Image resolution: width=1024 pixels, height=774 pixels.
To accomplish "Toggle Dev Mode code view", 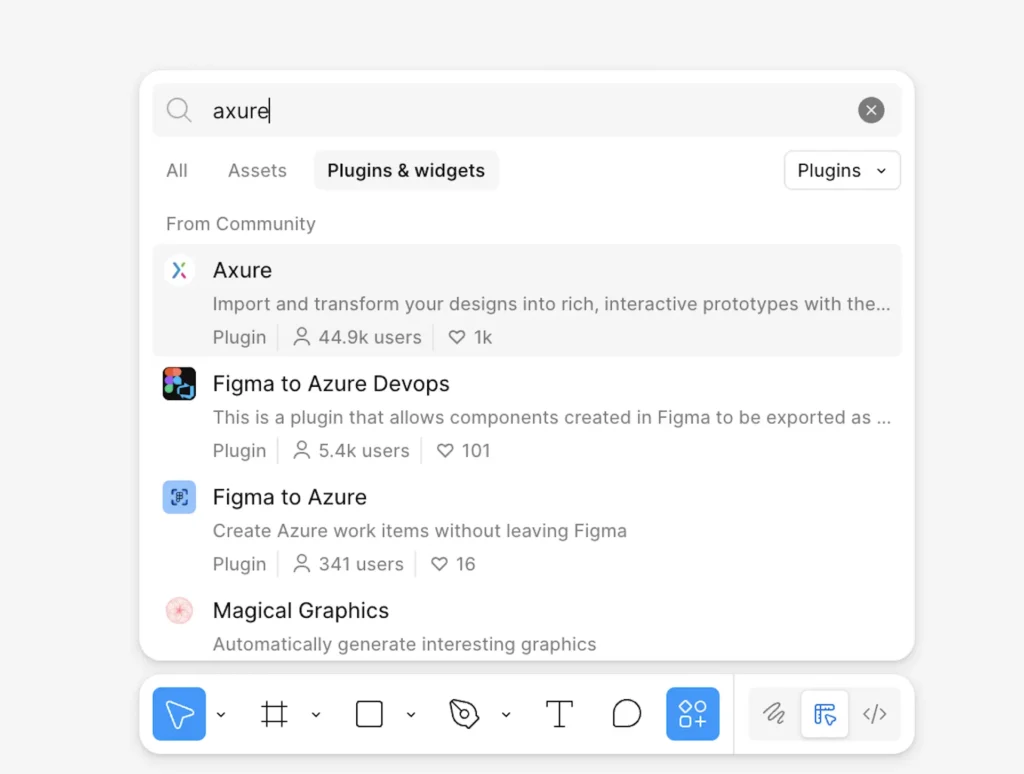I will 875,714.
